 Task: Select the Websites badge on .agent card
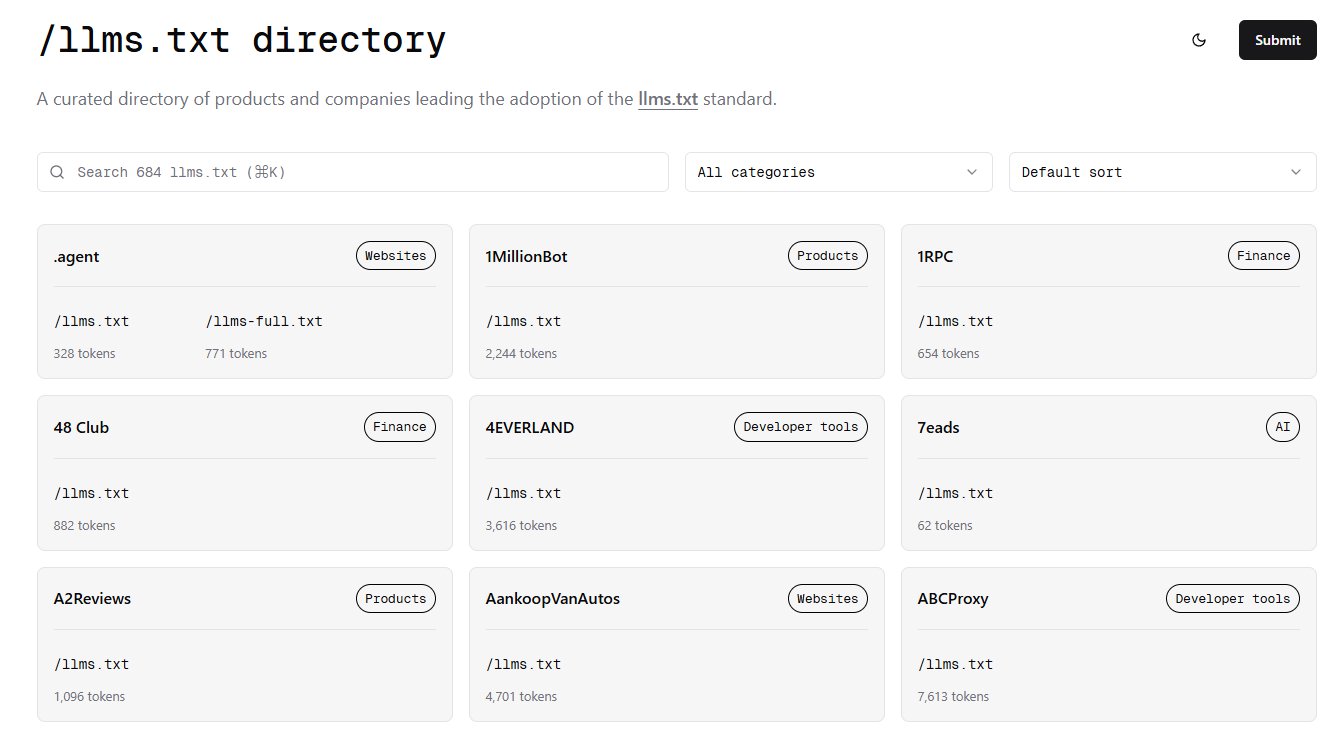point(395,255)
